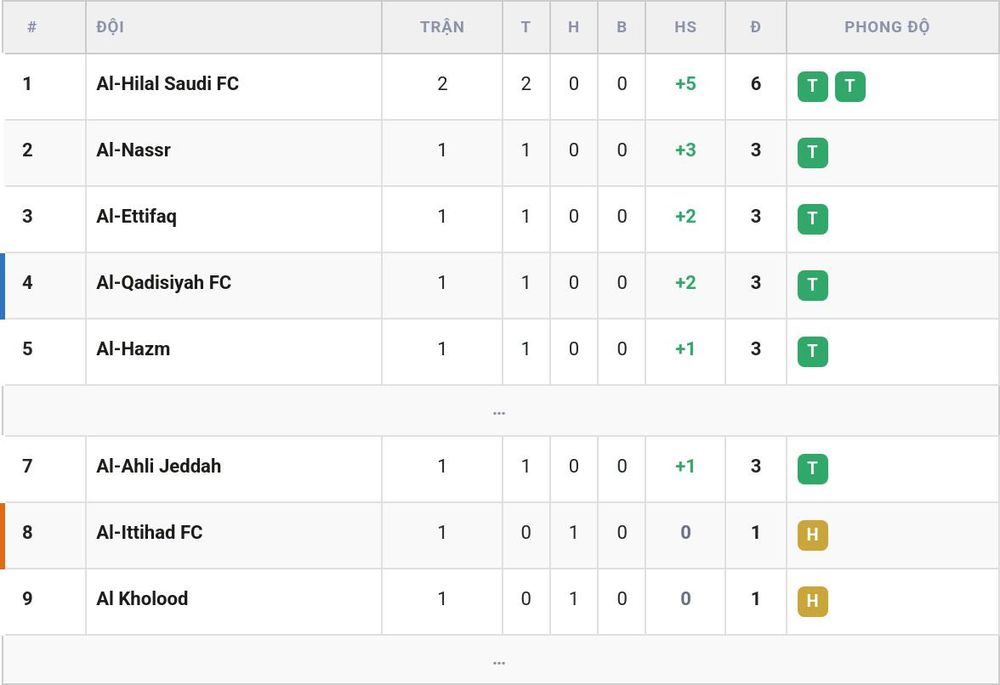Click Al-Ahli Jeddah's green T form badge
The width and height of the screenshot is (1000, 685).
pyautogui.click(x=812, y=469)
